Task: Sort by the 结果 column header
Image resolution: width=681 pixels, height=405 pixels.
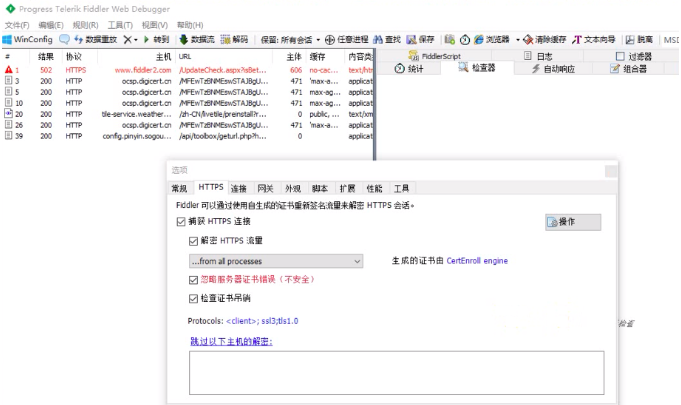Action: 46,56
